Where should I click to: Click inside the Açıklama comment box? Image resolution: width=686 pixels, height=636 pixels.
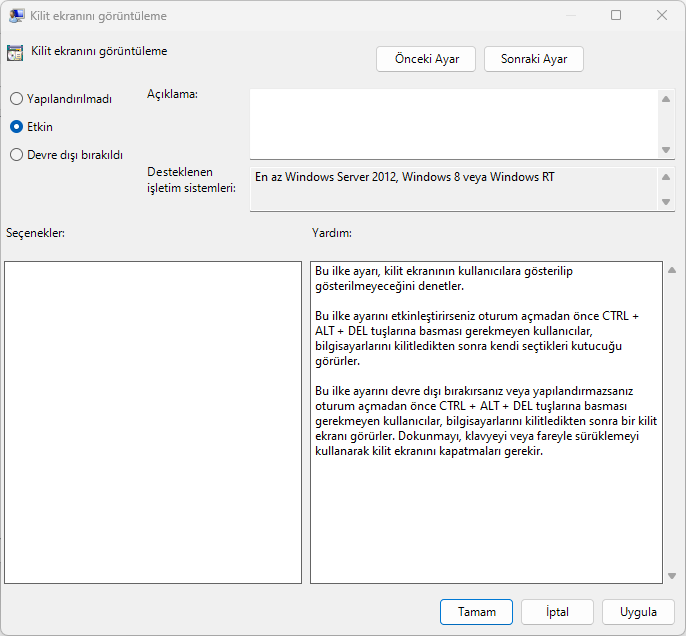454,124
